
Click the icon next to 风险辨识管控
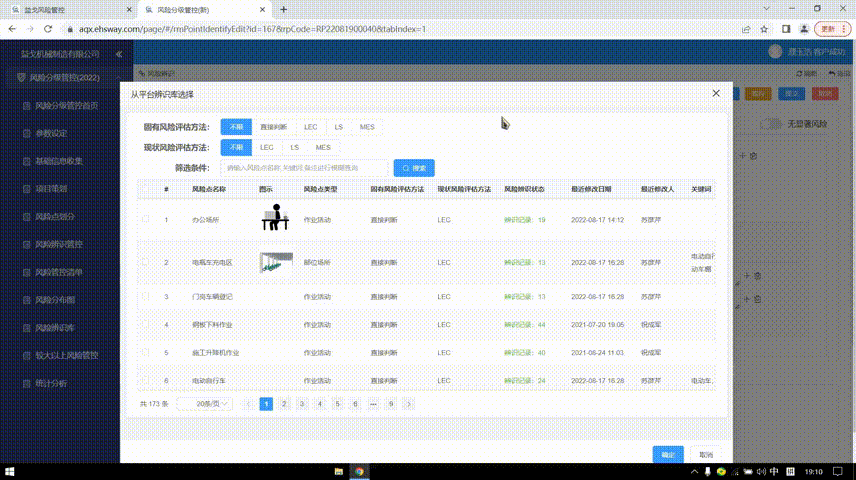(x=27, y=245)
